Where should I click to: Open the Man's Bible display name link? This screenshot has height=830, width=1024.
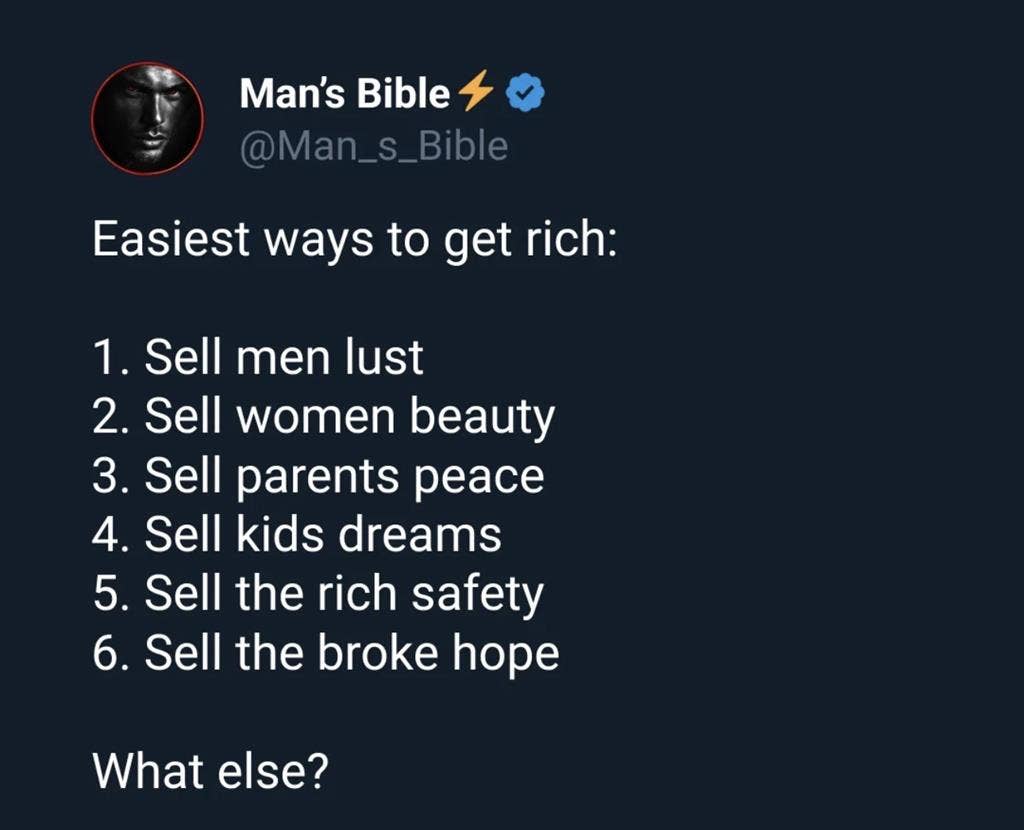pyautogui.click(x=345, y=93)
